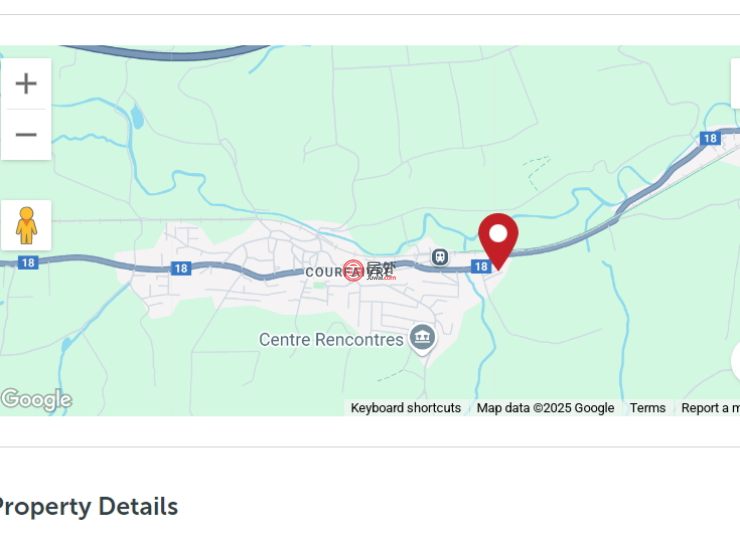The width and height of the screenshot is (740, 540).
Task: Open the Google logo link on the map
Action: pos(36,399)
